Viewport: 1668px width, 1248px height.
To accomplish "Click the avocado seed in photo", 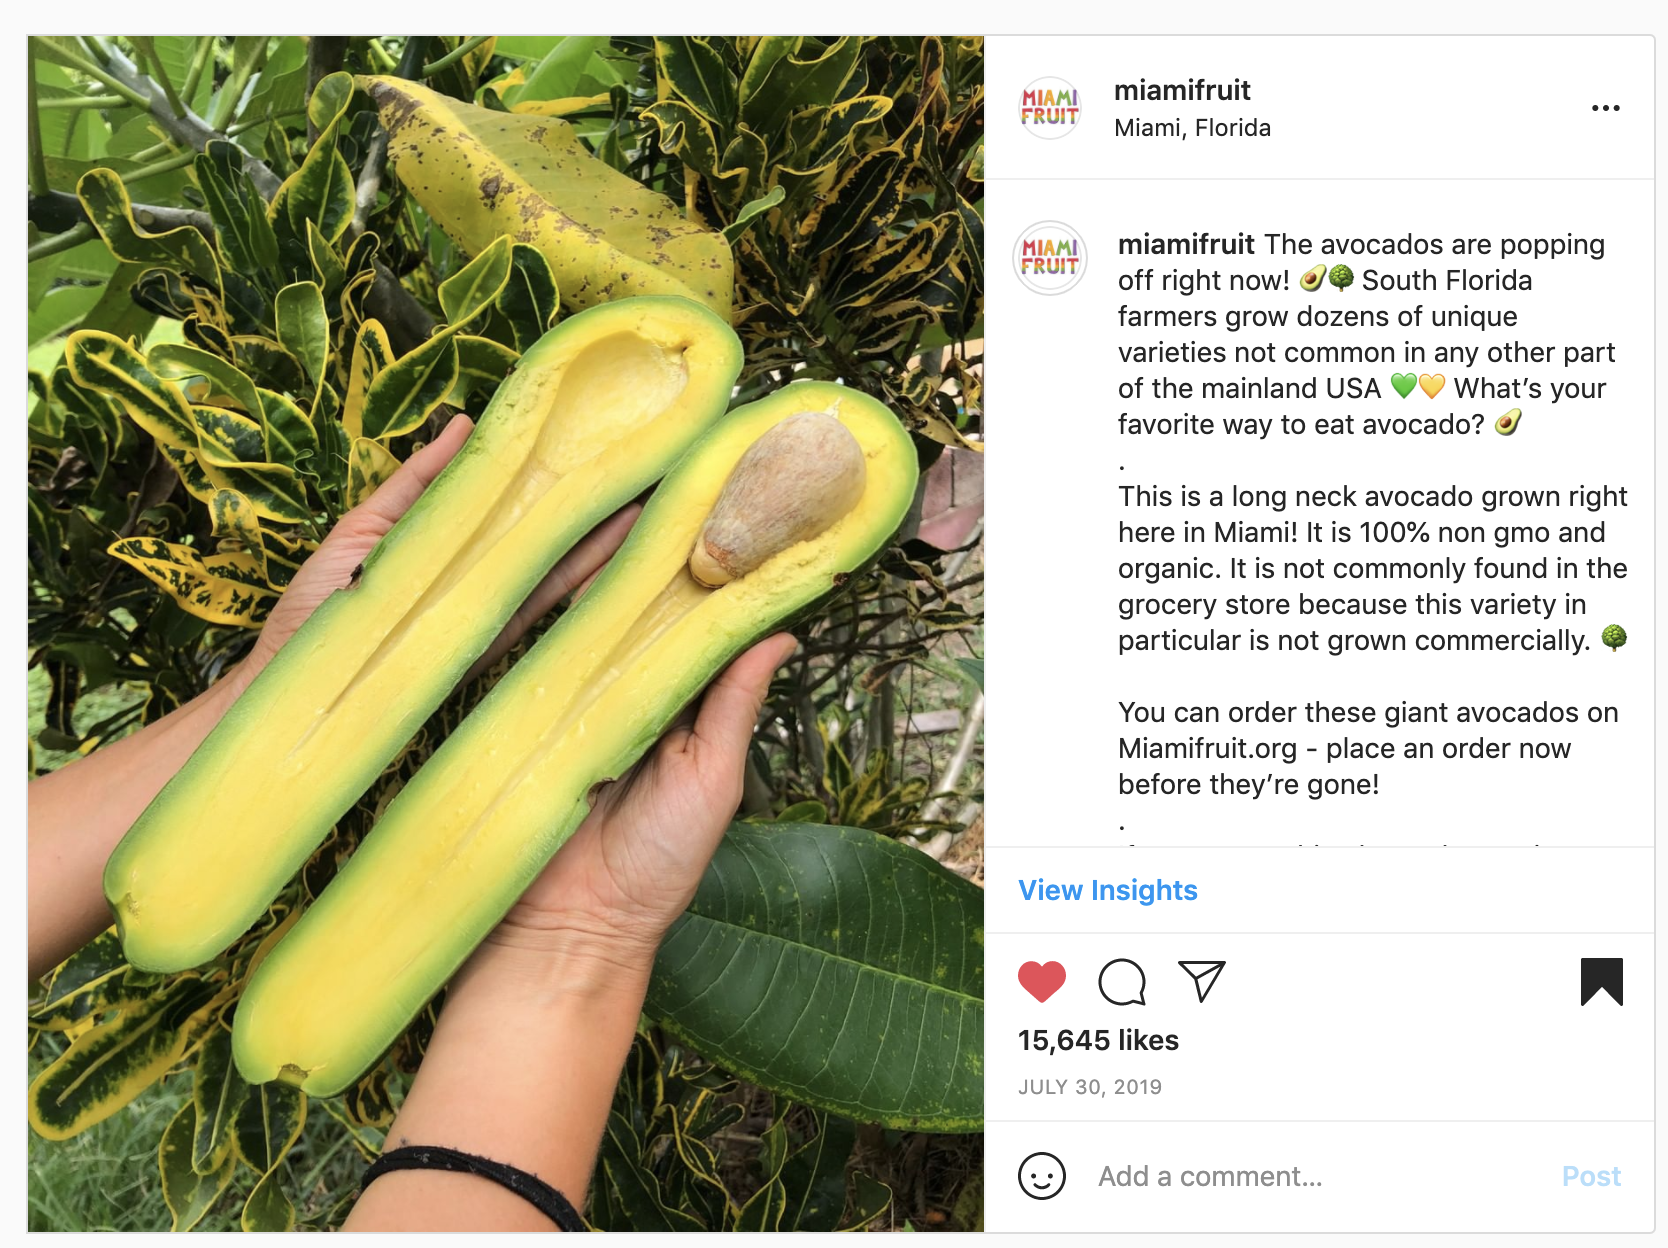I will point(778,497).
